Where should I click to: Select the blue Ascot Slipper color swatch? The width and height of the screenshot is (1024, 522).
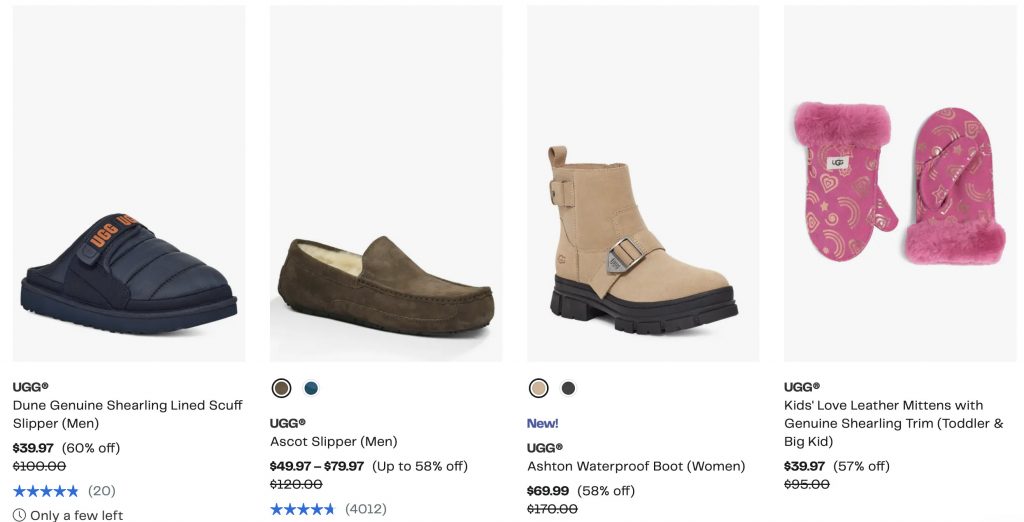[x=311, y=388]
